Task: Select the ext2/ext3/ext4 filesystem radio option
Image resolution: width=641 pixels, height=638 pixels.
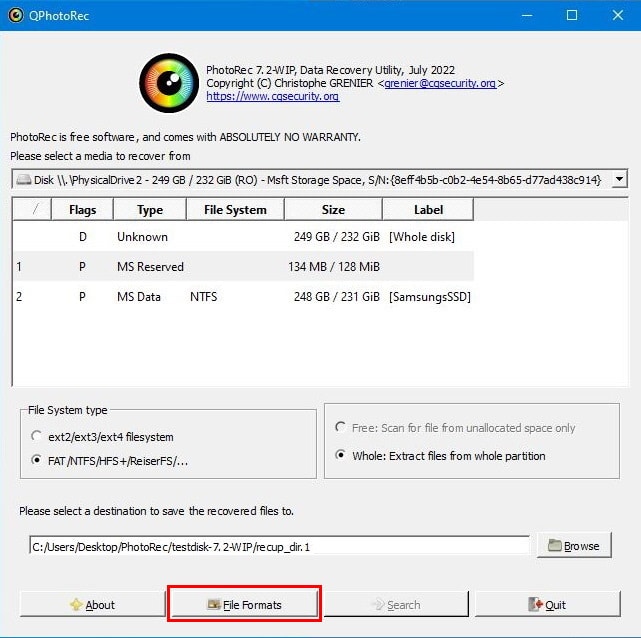Action: 38,436
